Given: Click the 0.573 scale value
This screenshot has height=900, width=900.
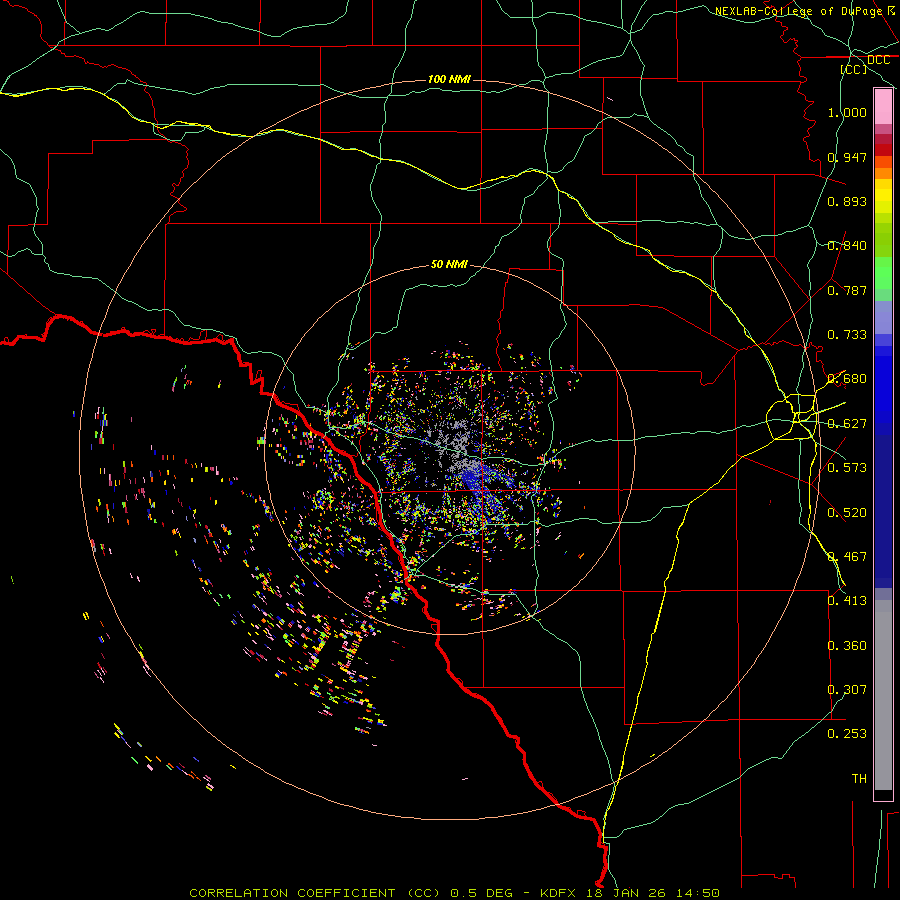Looking at the screenshot, I should [847, 468].
